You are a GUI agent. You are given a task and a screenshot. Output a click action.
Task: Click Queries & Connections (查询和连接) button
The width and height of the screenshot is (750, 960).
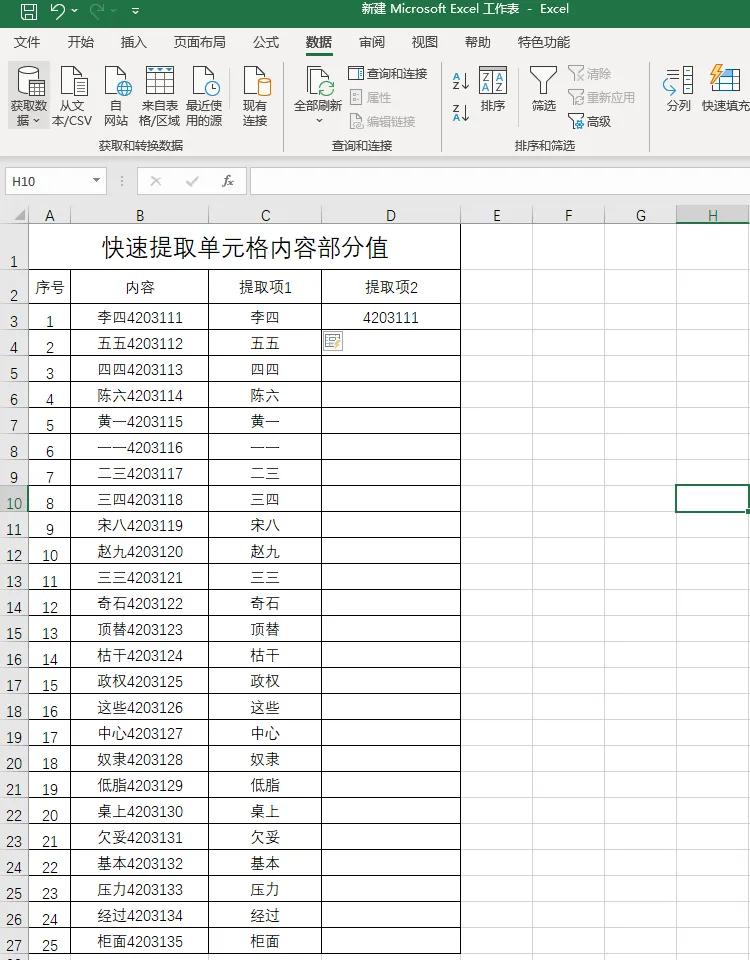(x=388, y=73)
